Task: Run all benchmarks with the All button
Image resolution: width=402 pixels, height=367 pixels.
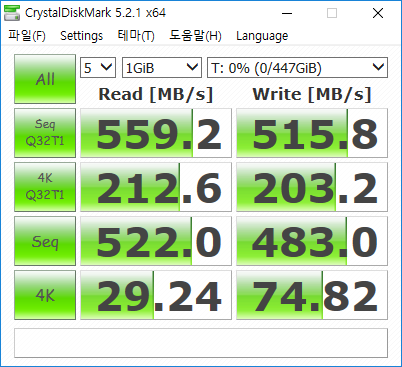Action: (45, 79)
